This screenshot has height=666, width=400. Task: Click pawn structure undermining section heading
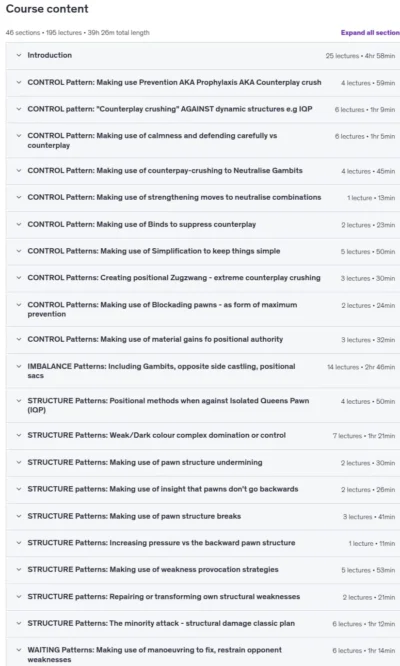(x=145, y=463)
